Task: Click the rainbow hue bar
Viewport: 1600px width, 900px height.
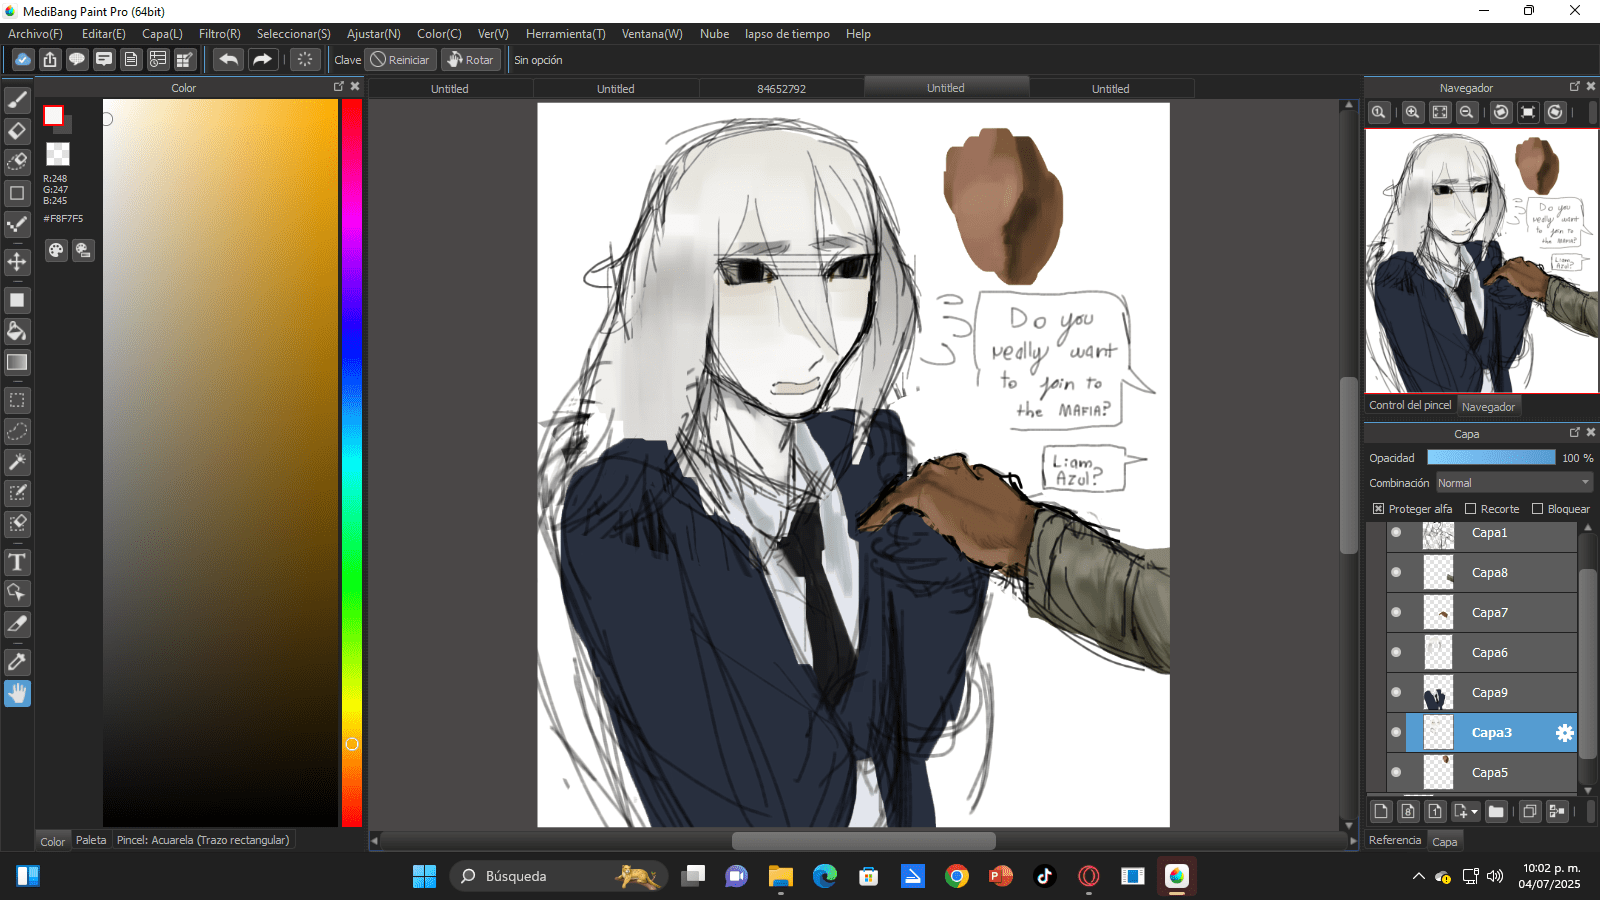Action: (x=351, y=463)
